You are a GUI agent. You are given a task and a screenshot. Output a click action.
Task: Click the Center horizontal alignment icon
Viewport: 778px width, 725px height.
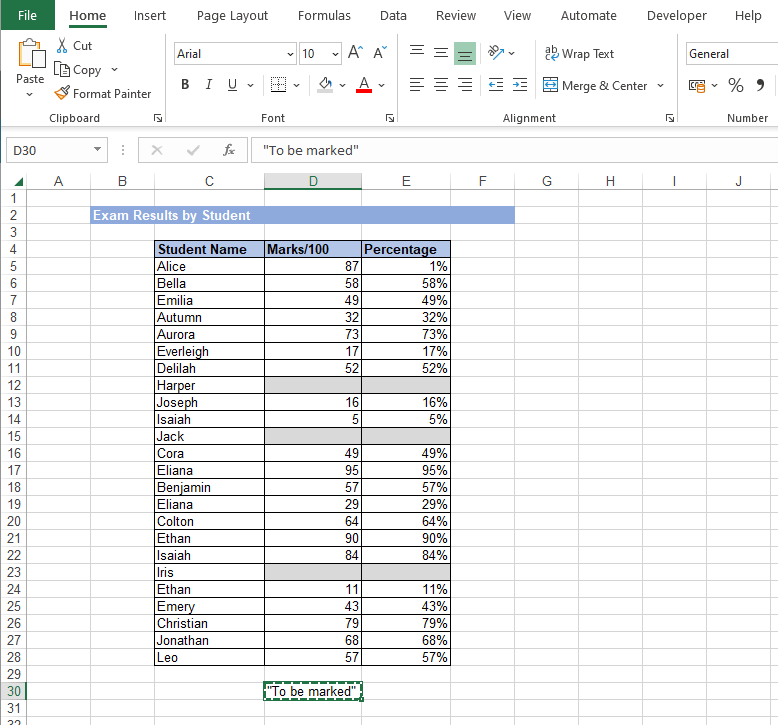click(441, 86)
